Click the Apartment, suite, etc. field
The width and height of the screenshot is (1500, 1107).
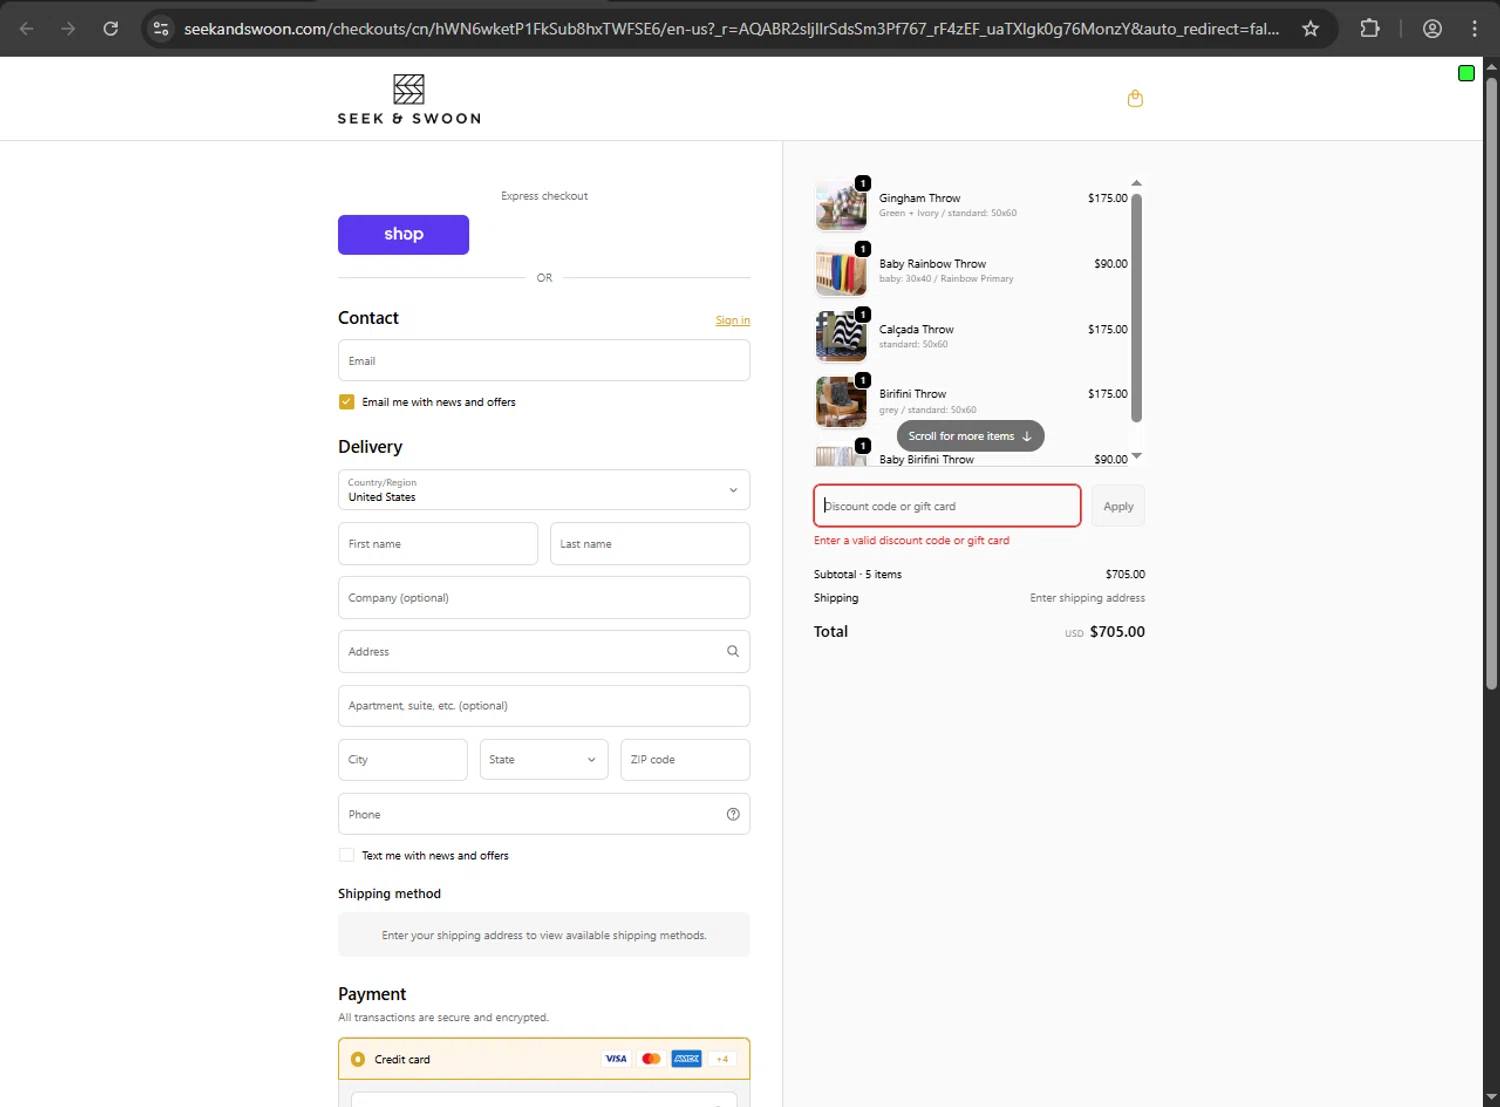(544, 706)
